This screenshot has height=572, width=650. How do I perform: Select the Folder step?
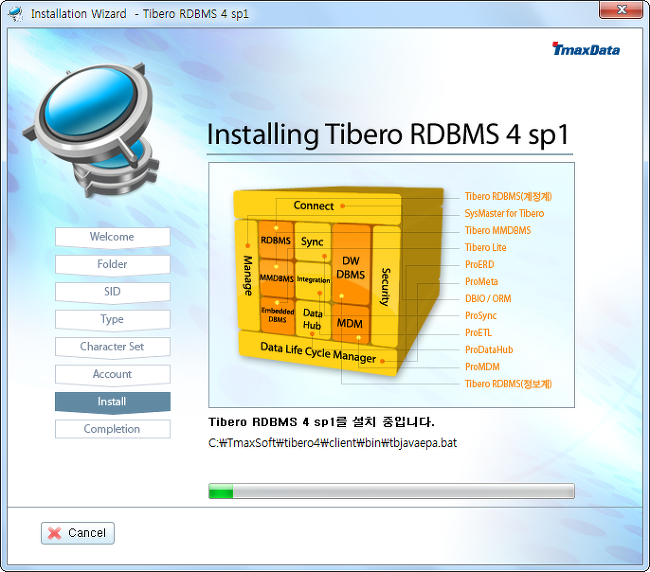[112, 264]
